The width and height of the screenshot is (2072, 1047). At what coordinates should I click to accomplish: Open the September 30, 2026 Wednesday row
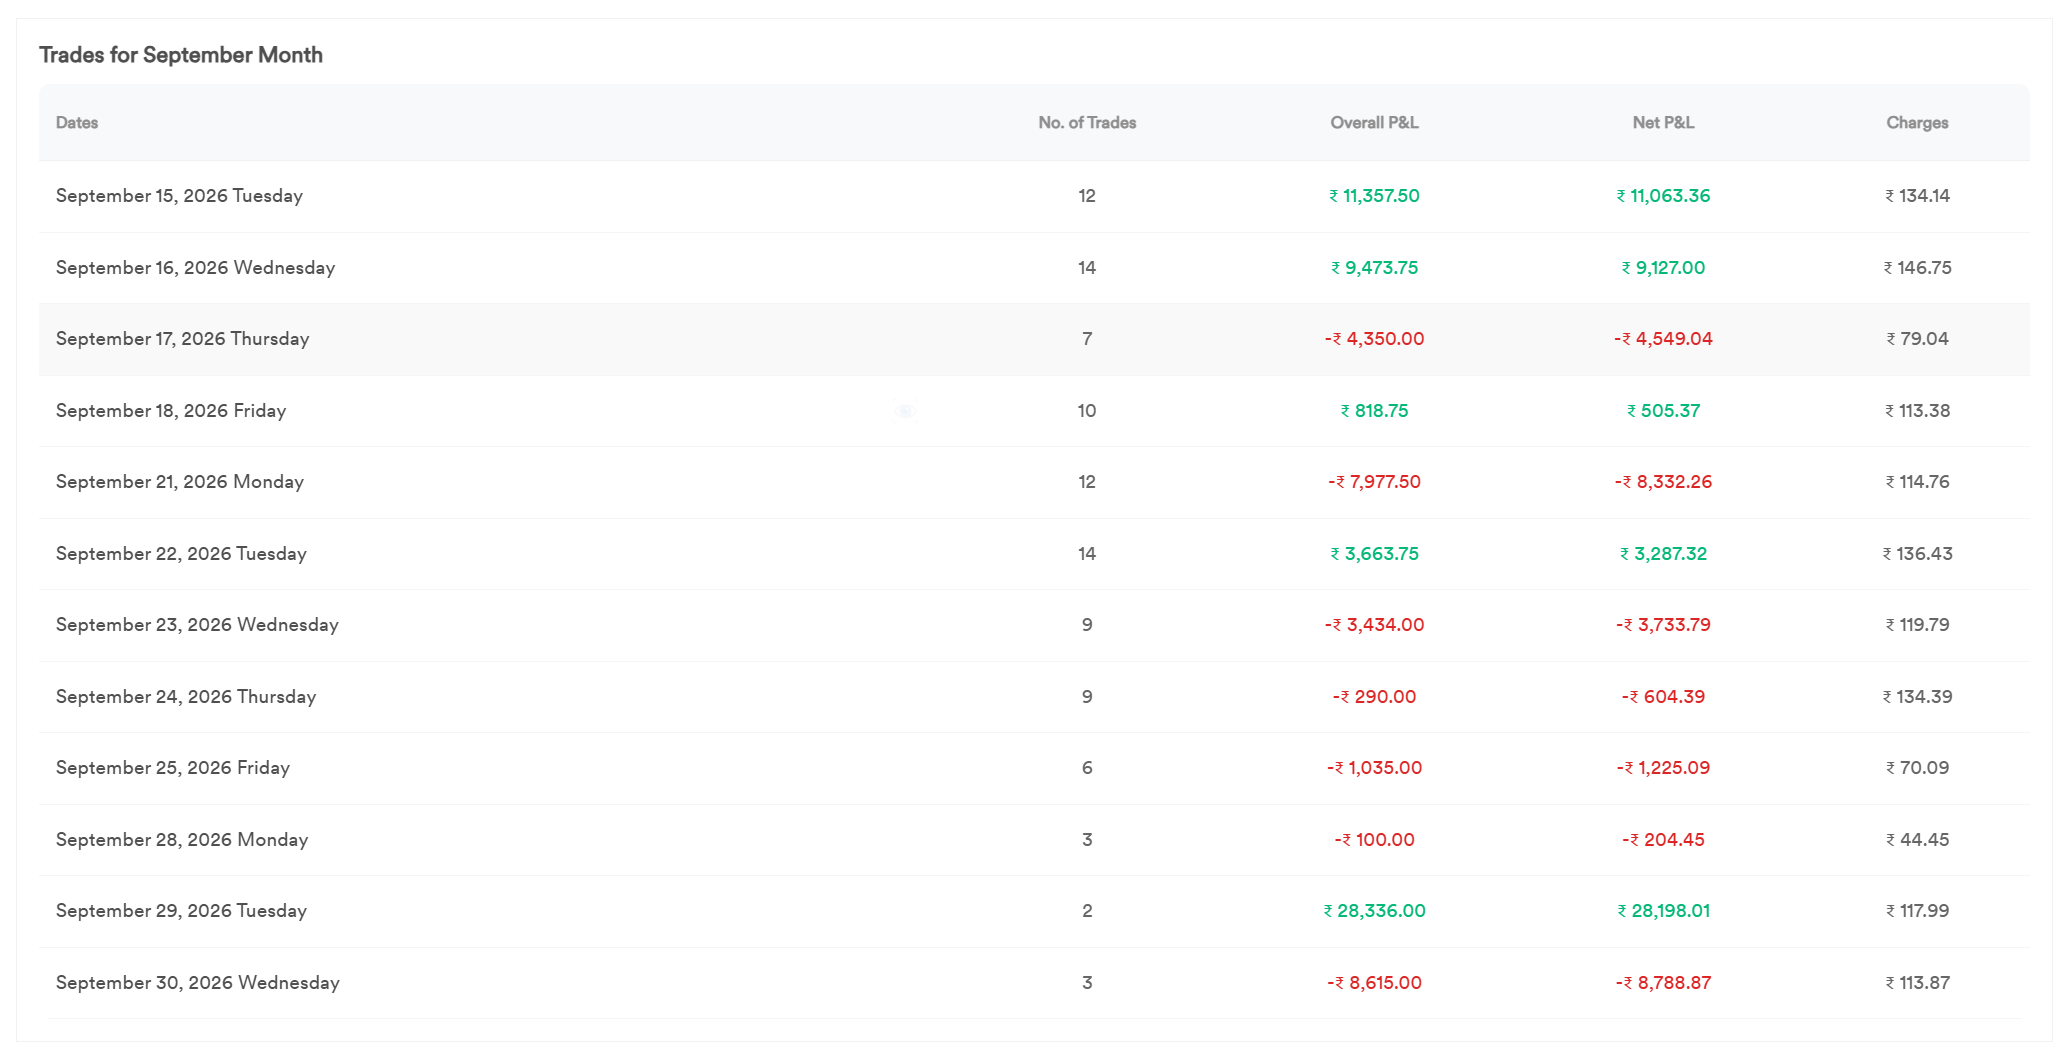[1034, 983]
